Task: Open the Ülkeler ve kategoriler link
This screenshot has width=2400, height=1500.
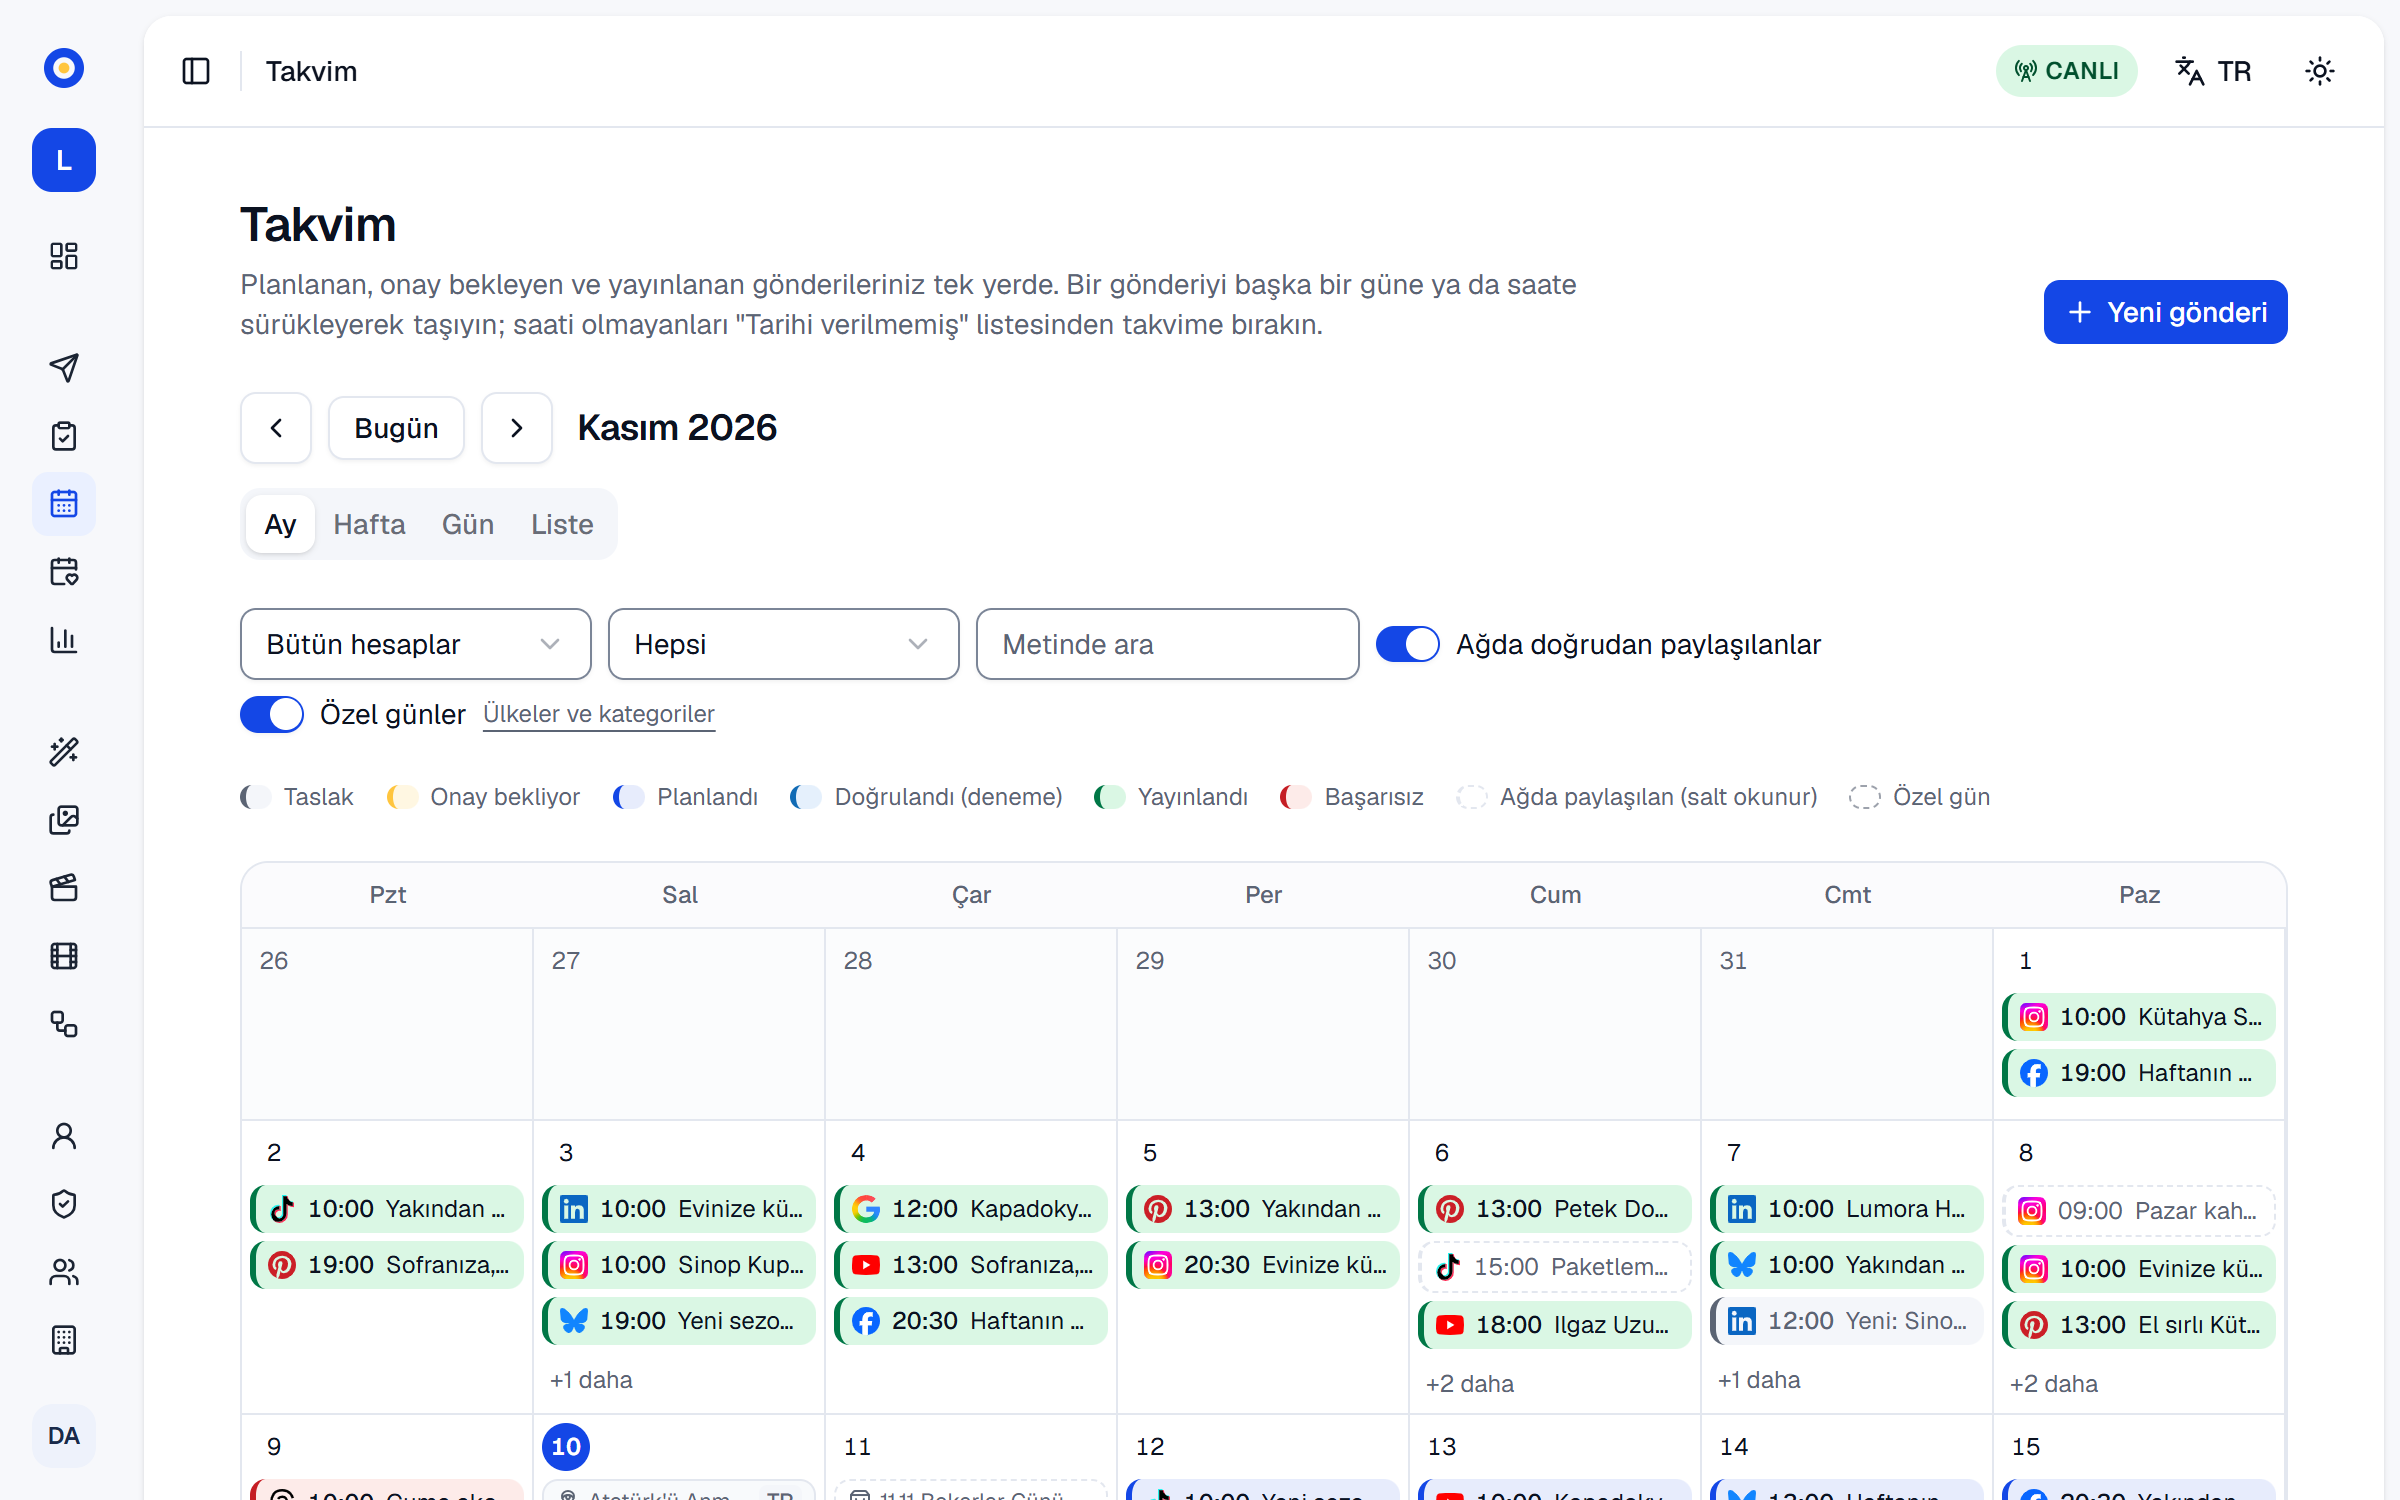Action: [599, 714]
